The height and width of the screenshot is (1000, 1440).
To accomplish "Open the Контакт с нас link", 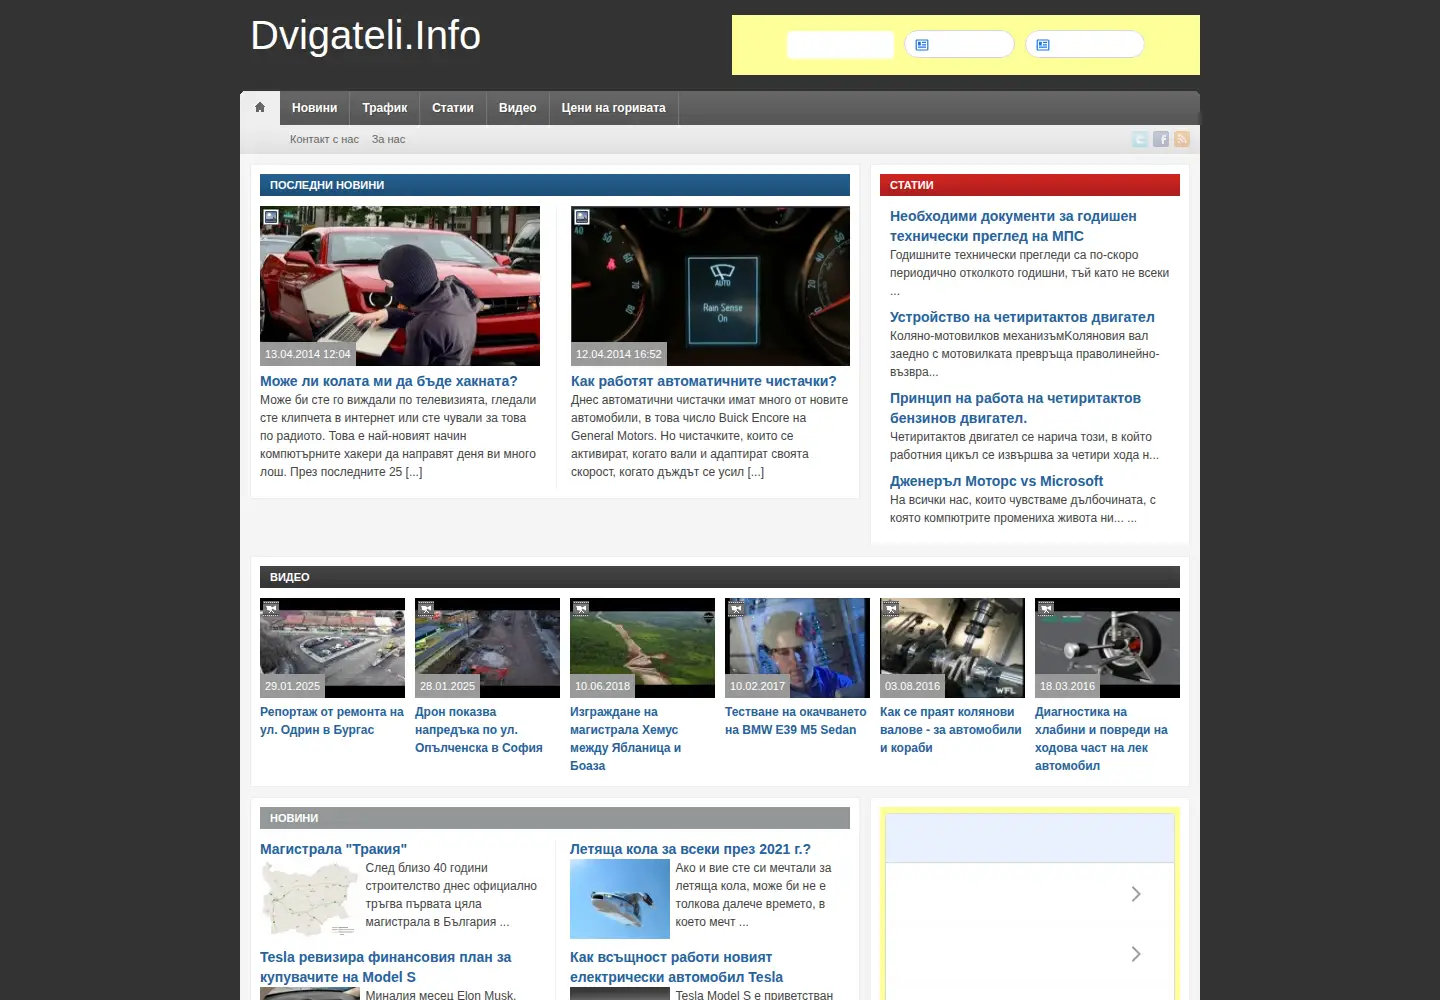I will (324, 139).
